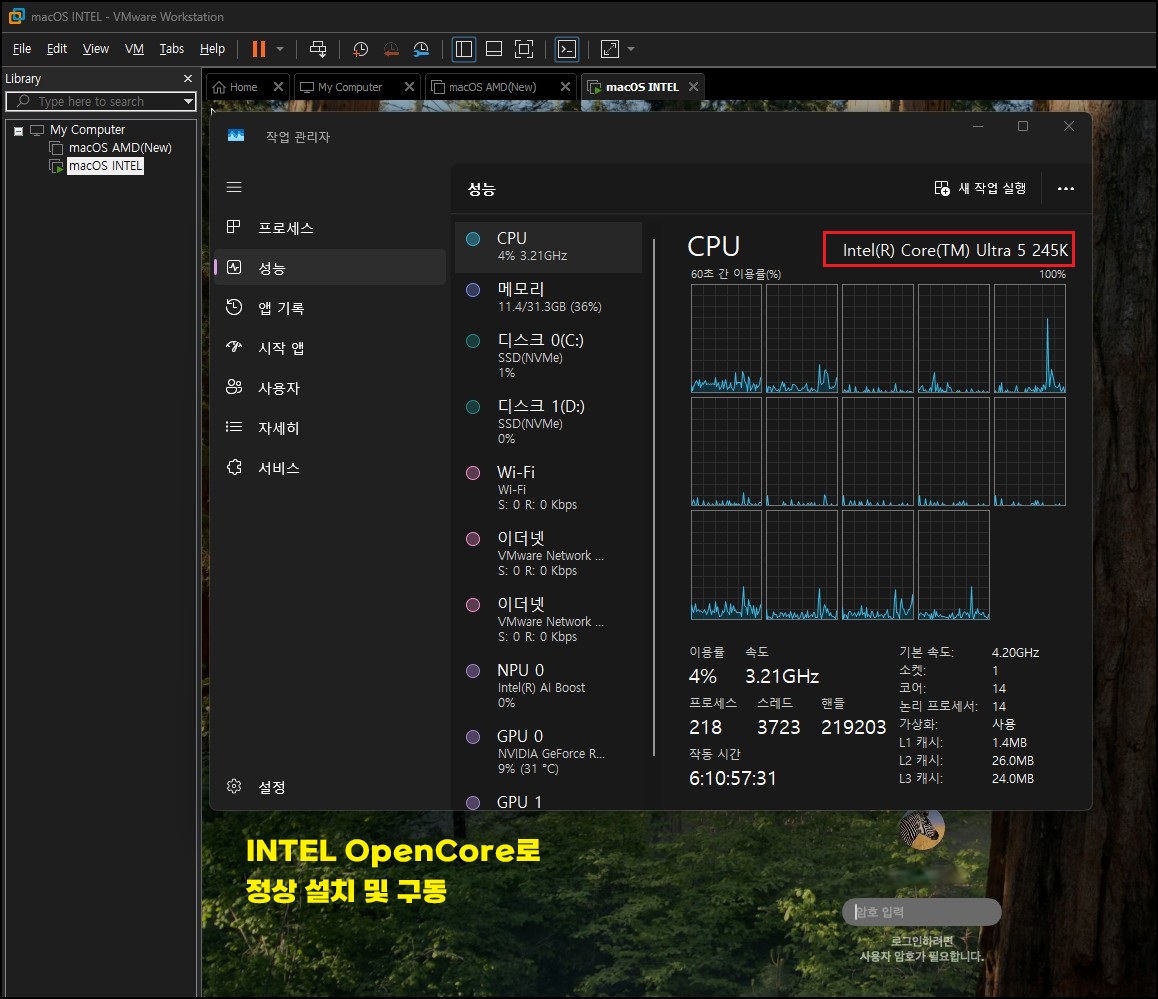Pause the VM with the orange suspend icon
The image size is (1158, 999).
coord(258,49)
